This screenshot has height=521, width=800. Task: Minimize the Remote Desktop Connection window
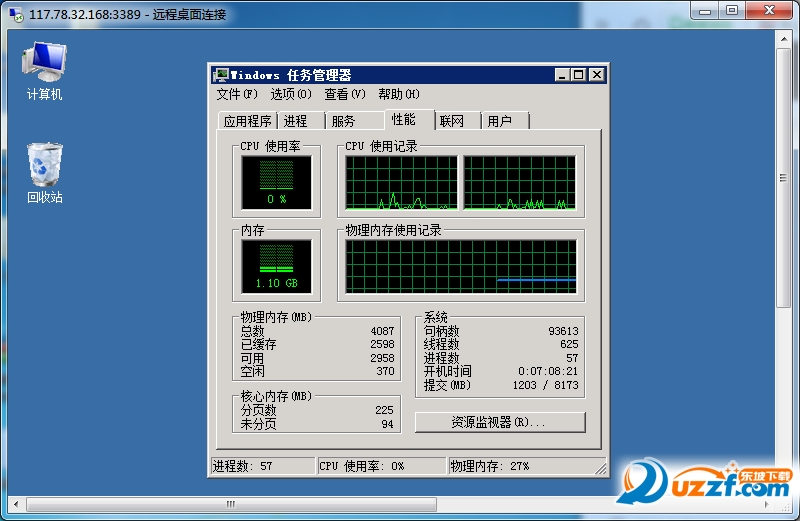[x=705, y=11]
